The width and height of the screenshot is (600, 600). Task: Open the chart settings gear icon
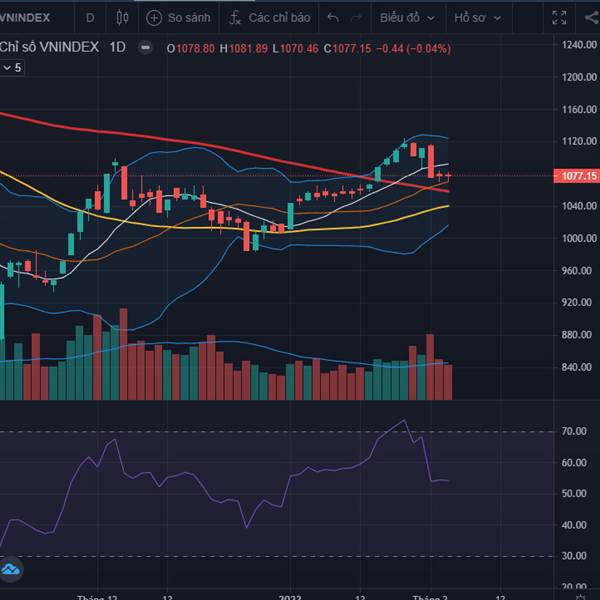click(x=581, y=597)
